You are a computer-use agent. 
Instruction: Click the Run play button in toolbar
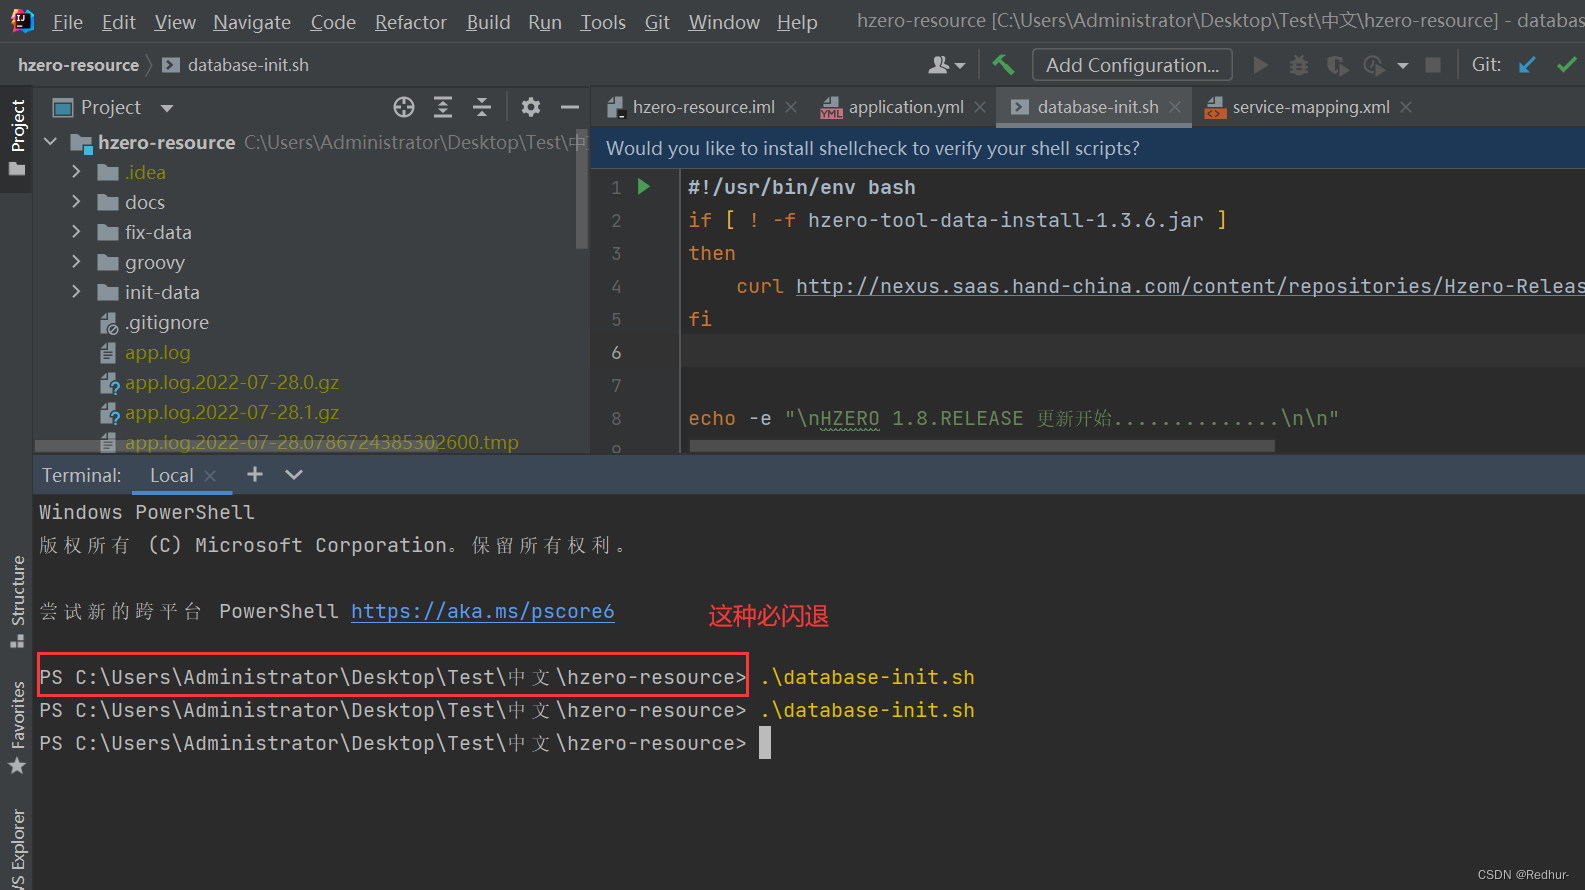tap(1261, 65)
